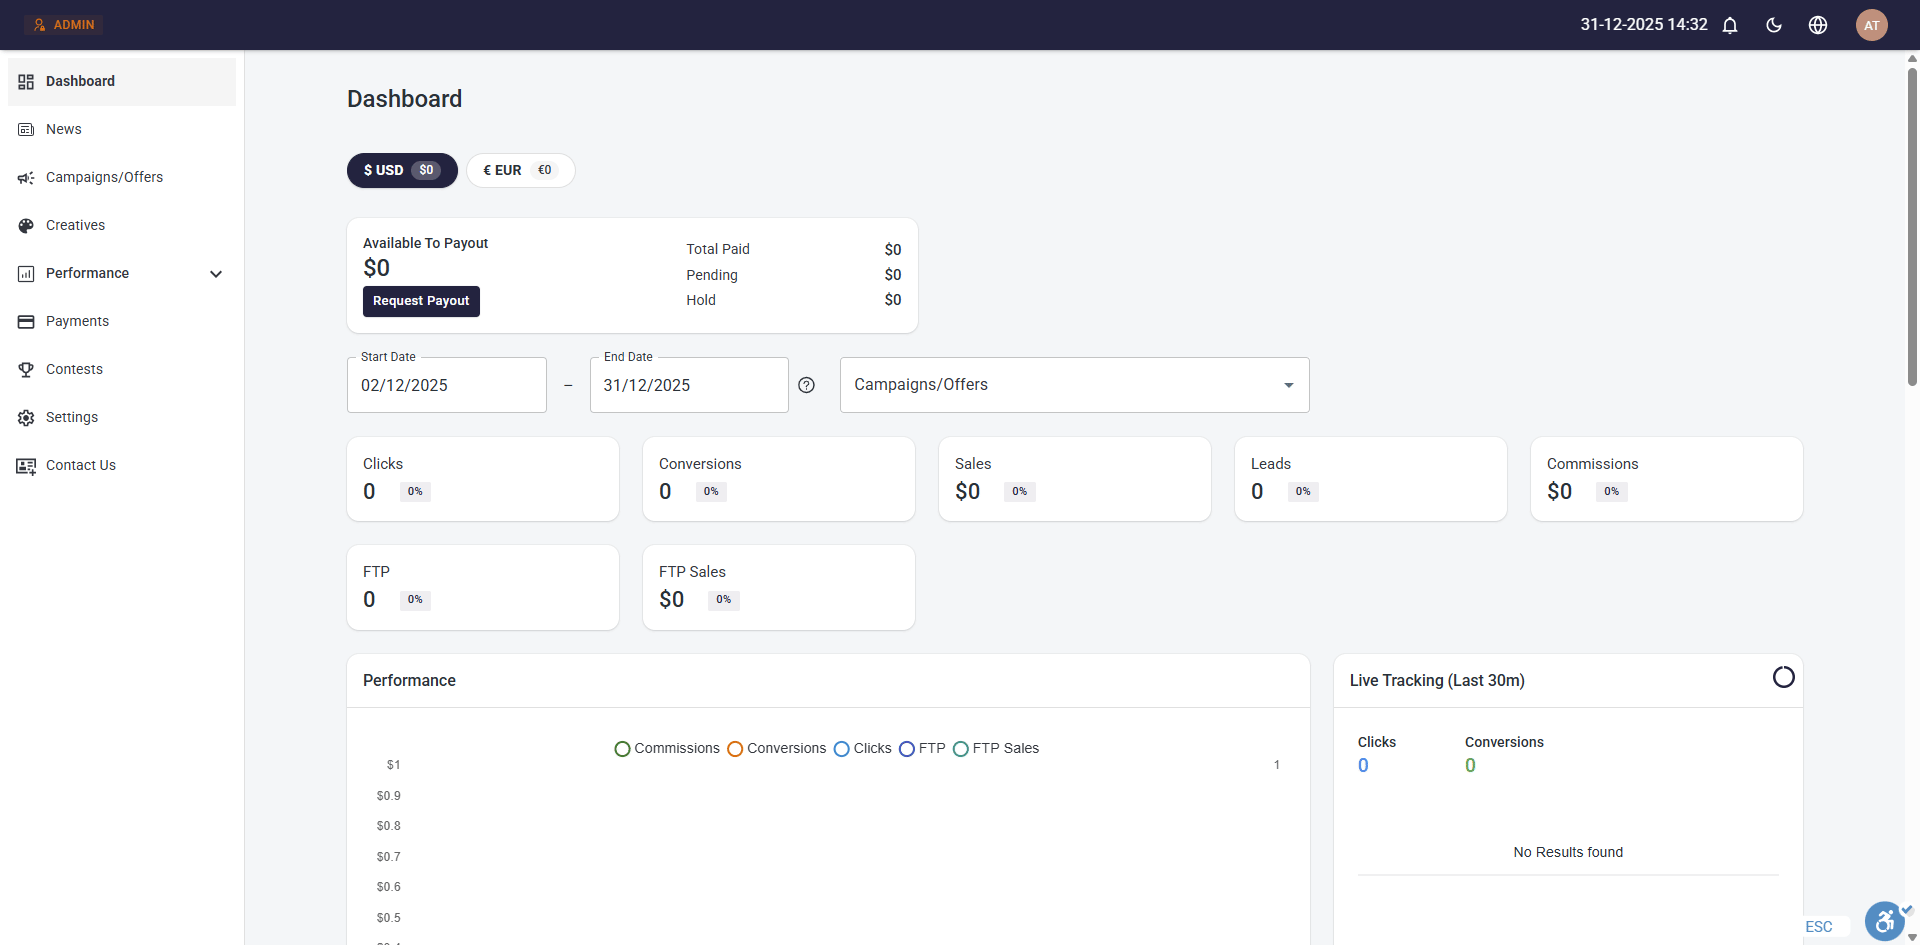Click the date range help icon
1920x945 pixels.
coord(807,385)
